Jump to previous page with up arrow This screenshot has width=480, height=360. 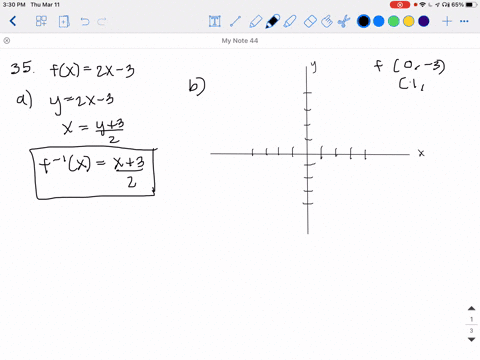471,308
